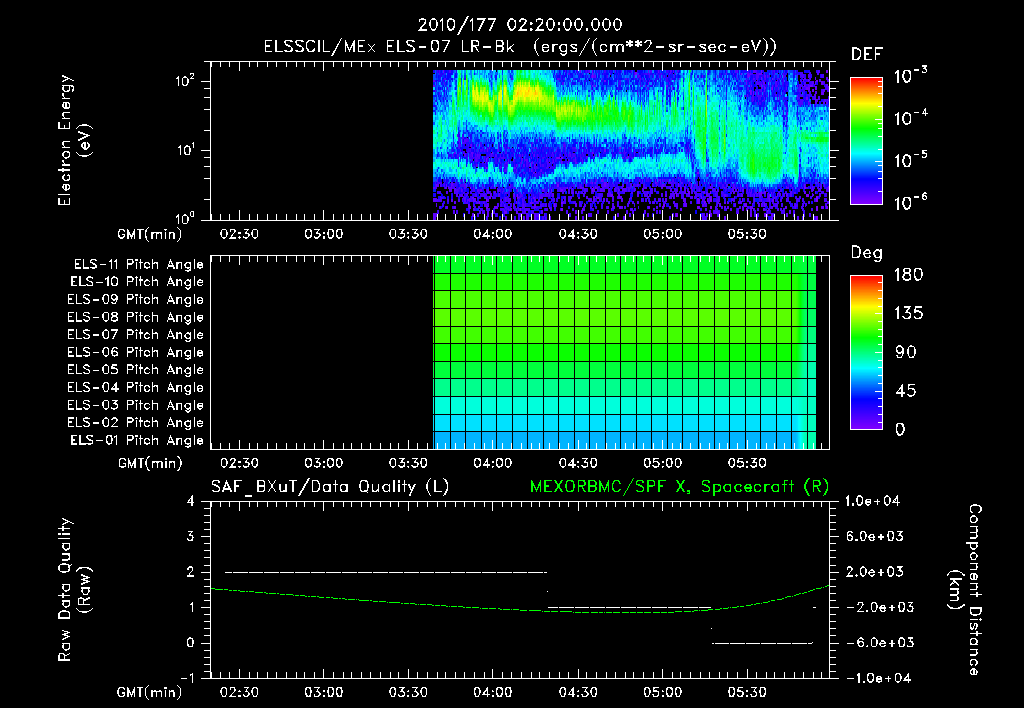
Task: Select the ELS-11 Pitch Angle row label
Action: coord(138,265)
